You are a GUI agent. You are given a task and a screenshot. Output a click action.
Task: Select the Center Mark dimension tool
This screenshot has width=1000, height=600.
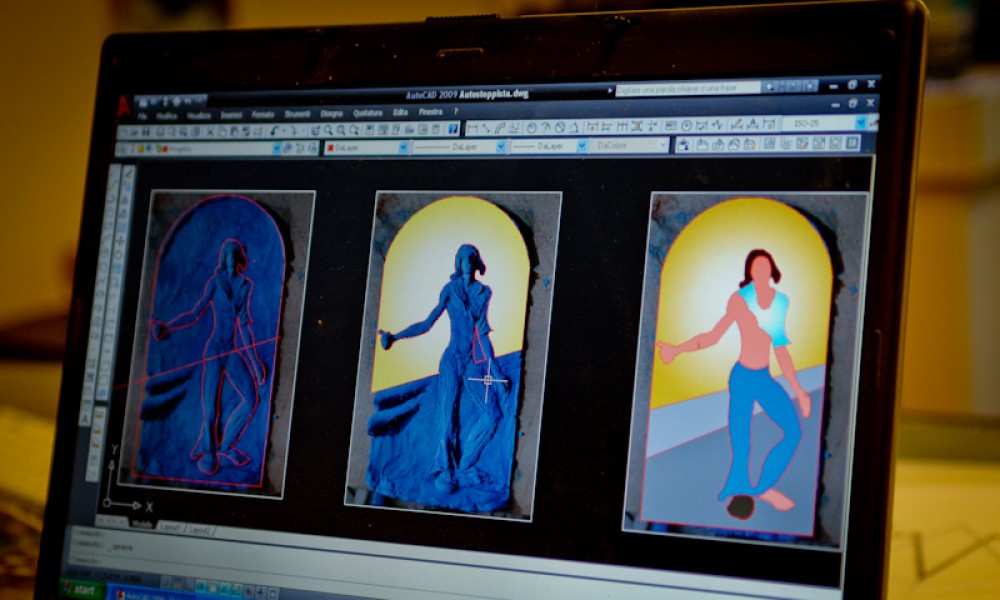[x=686, y=126]
